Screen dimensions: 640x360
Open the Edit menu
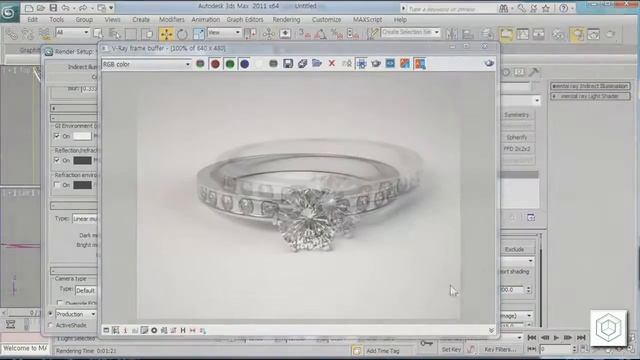33,20
